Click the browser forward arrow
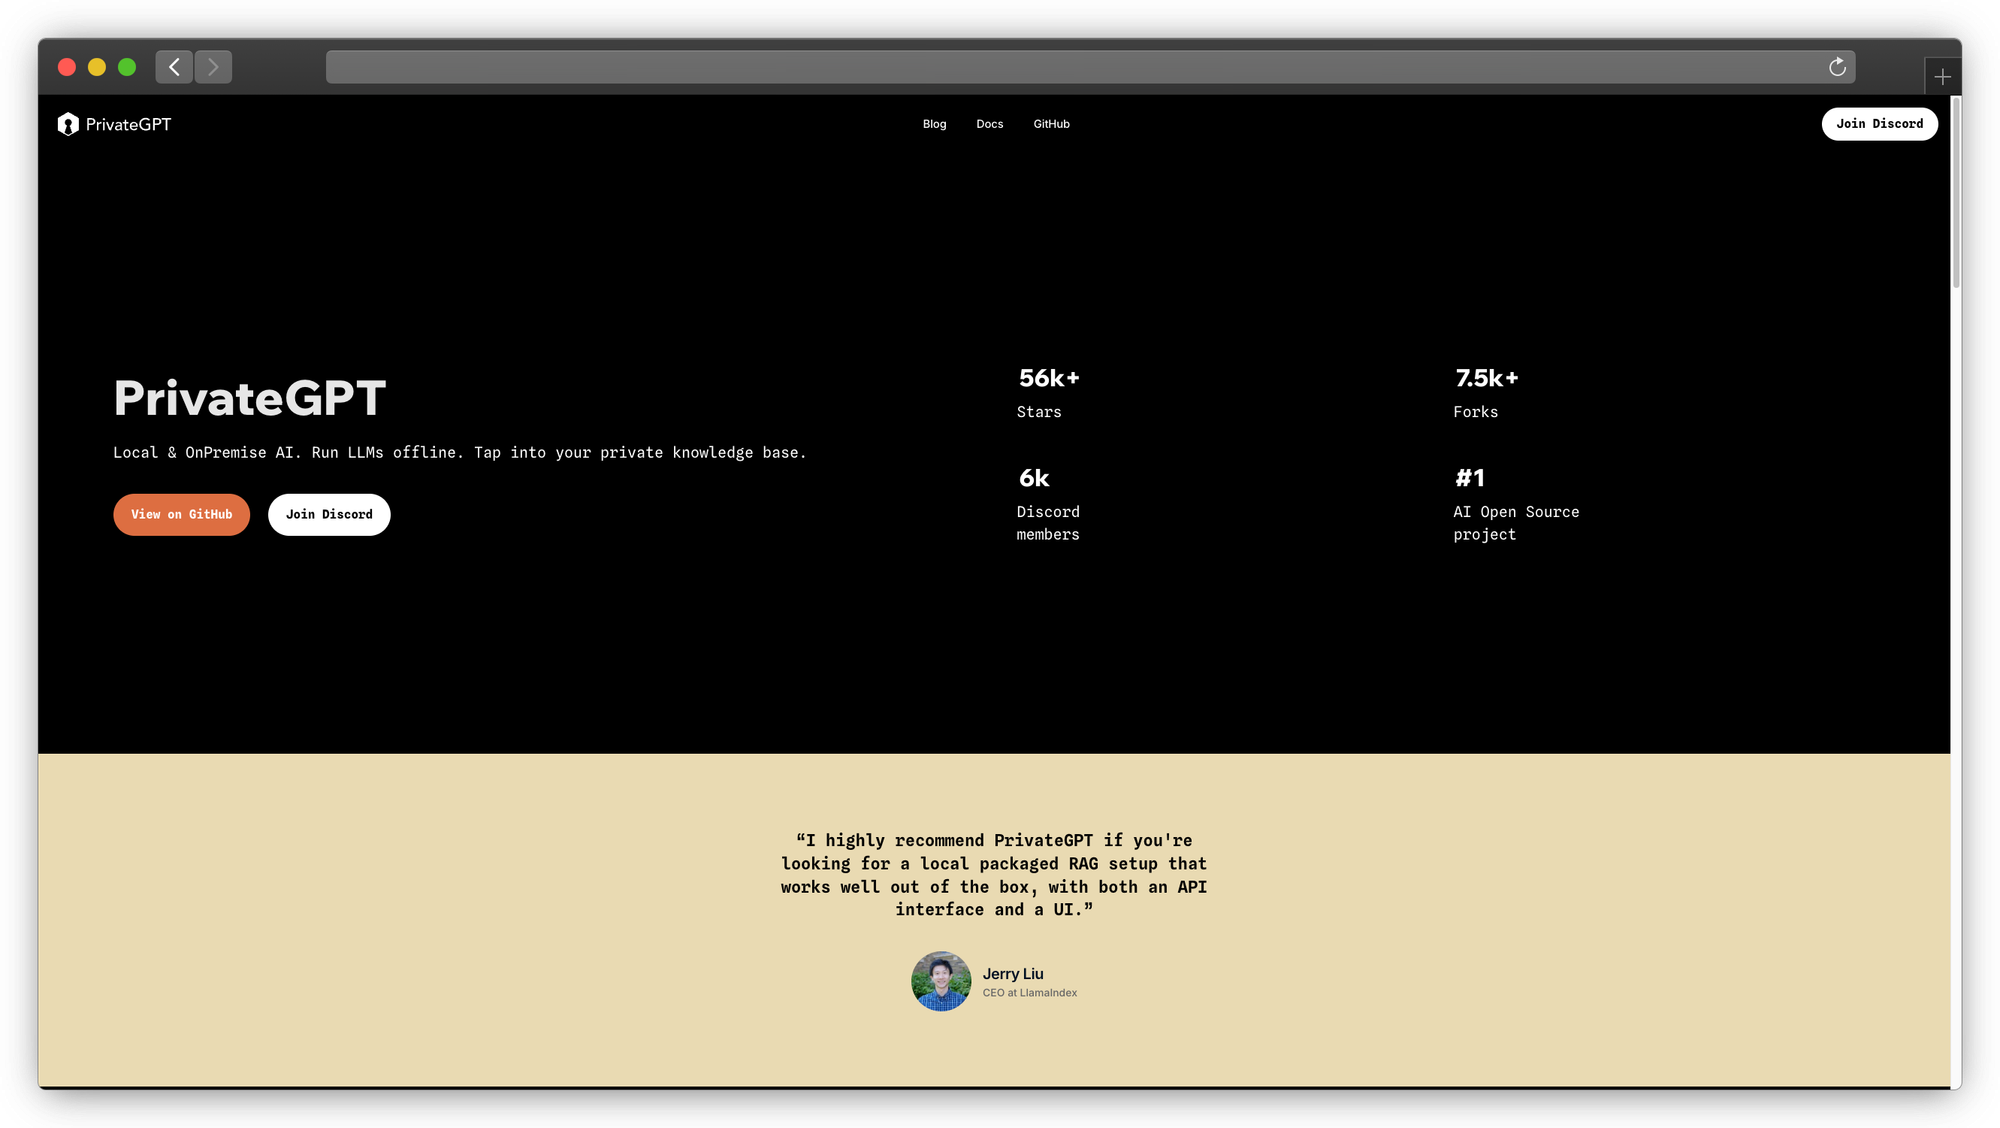 (x=213, y=67)
